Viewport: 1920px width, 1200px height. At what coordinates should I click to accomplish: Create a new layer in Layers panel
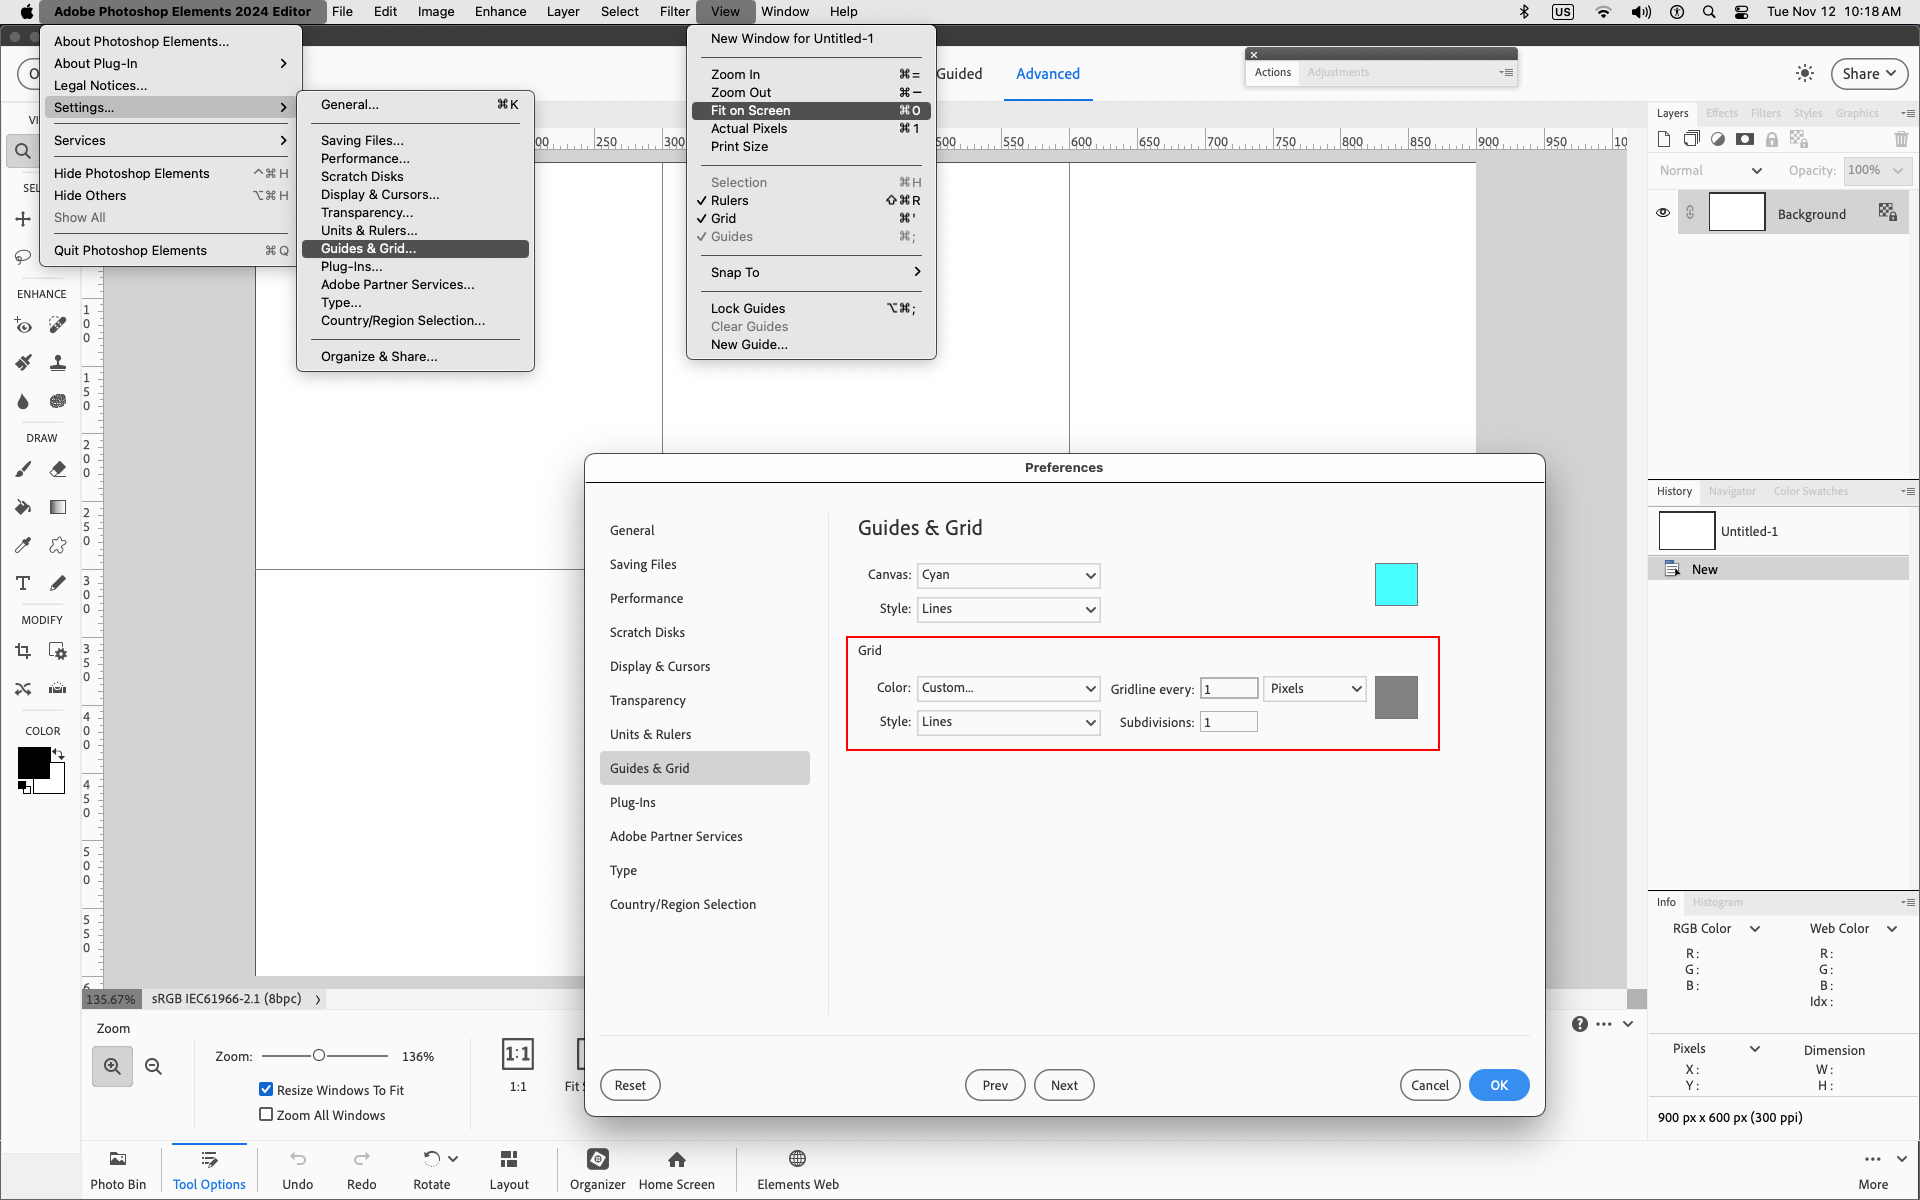click(1664, 139)
